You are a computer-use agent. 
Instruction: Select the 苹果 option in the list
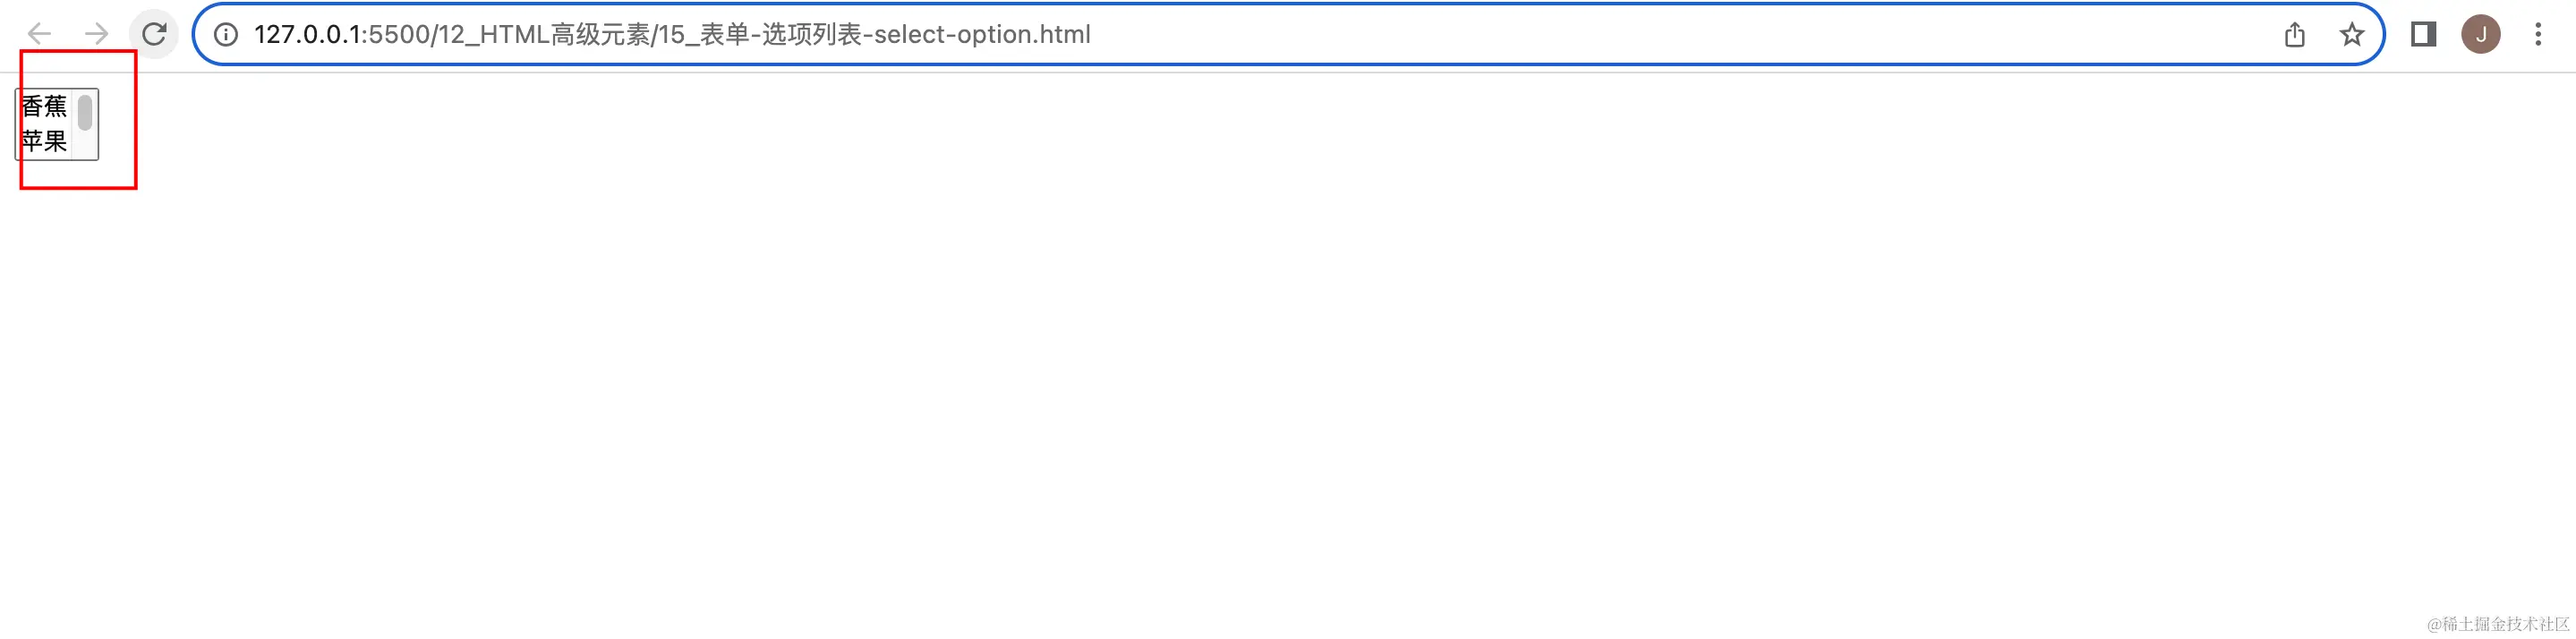[44, 141]
